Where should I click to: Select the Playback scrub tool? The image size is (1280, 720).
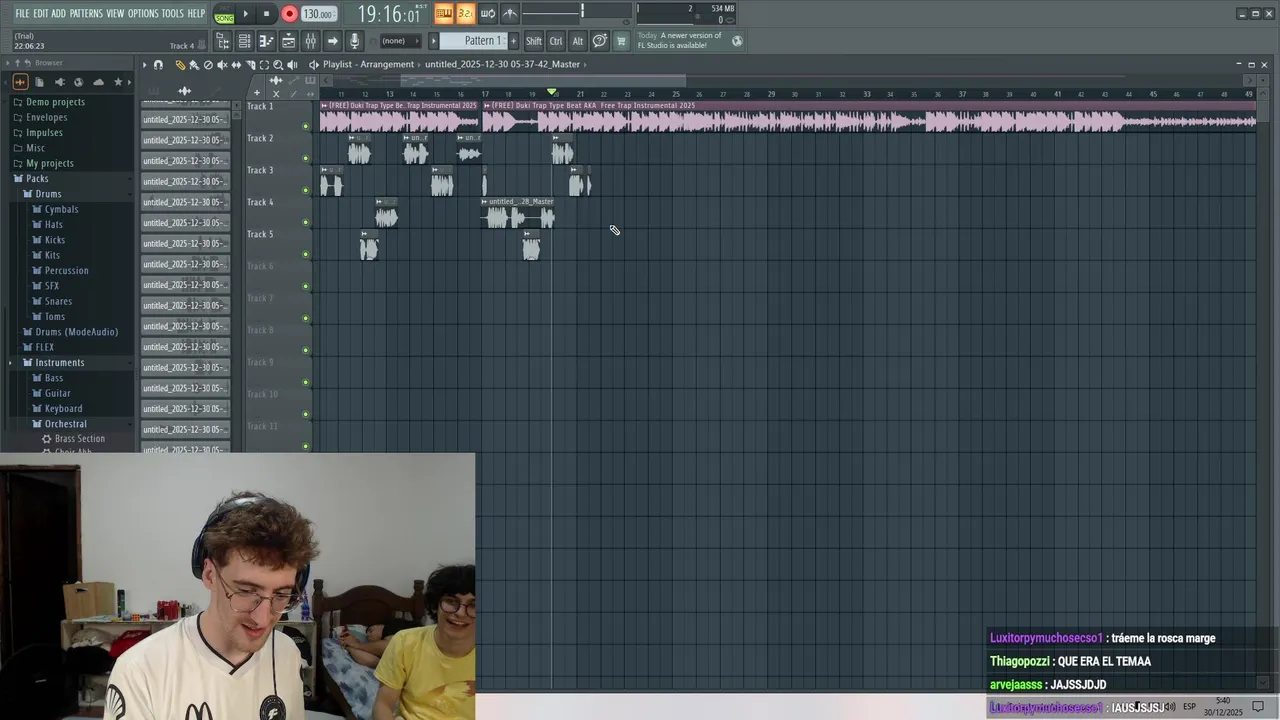click(x=292, y=64)
